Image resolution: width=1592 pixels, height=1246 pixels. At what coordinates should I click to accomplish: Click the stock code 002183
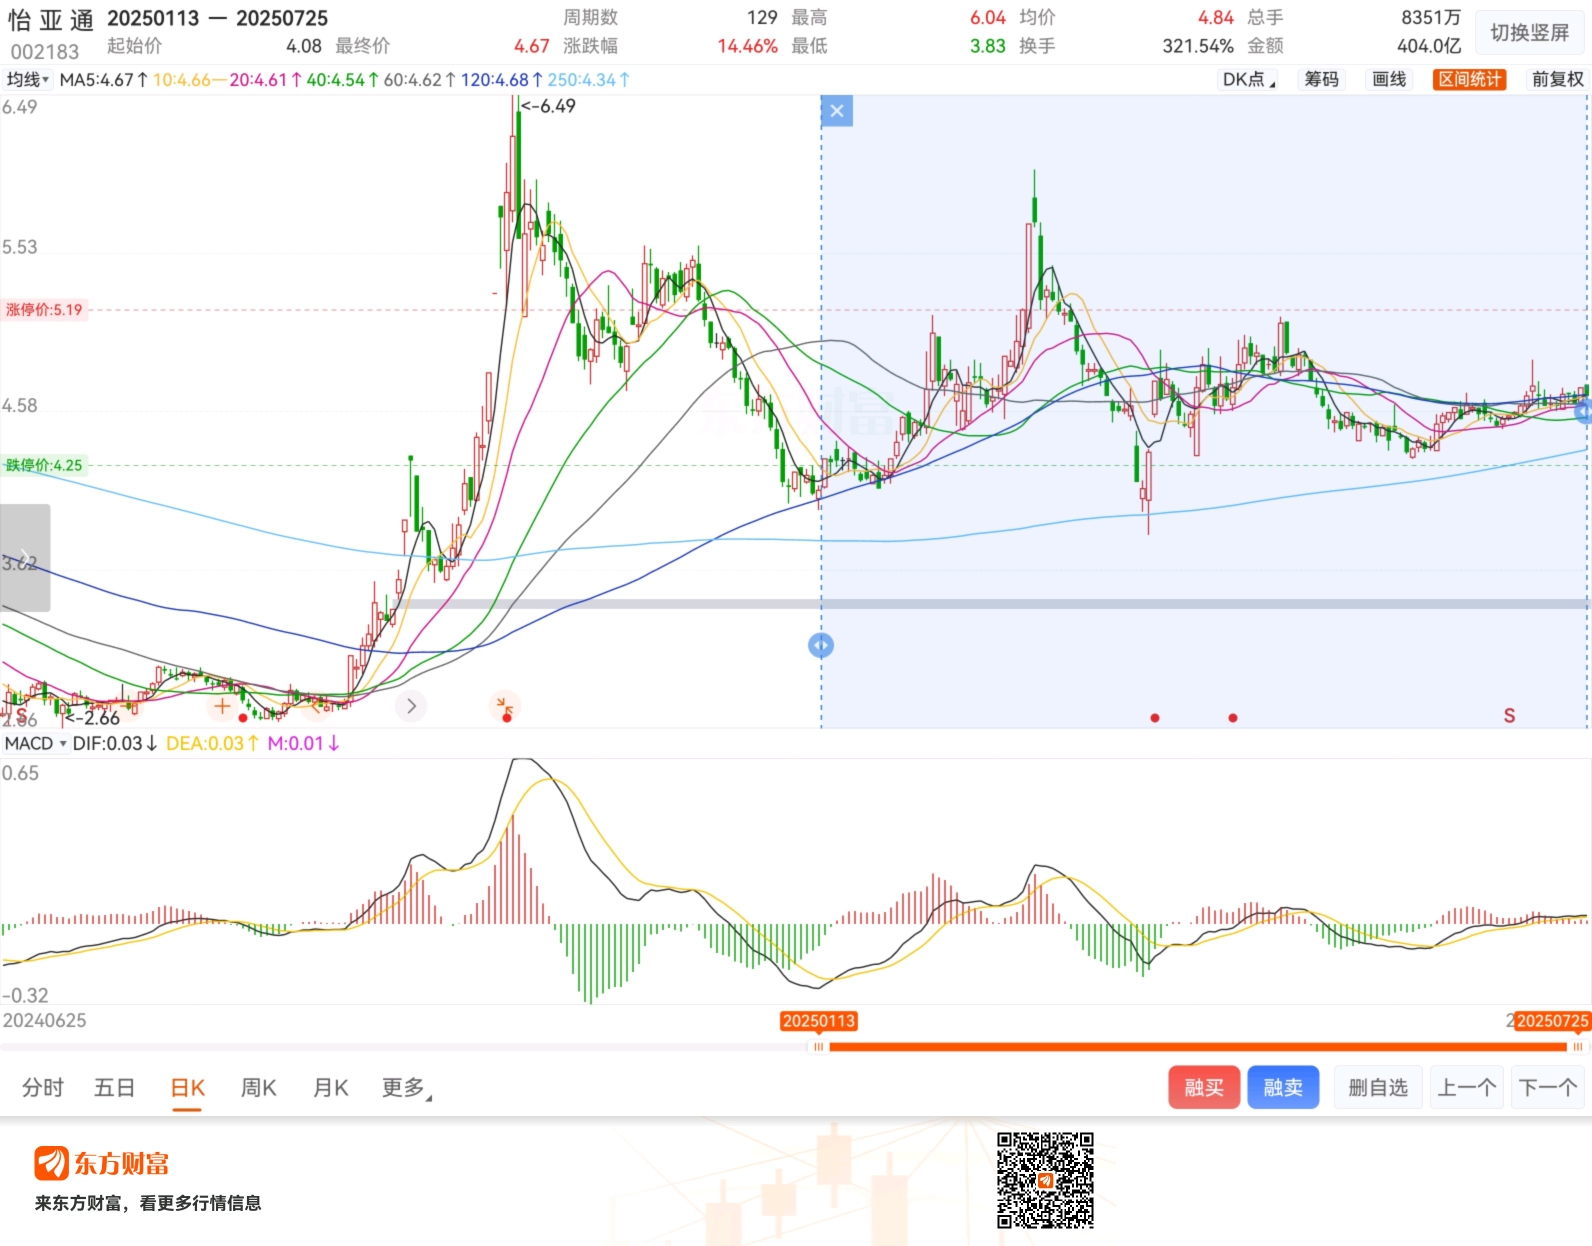click(45, 52)
